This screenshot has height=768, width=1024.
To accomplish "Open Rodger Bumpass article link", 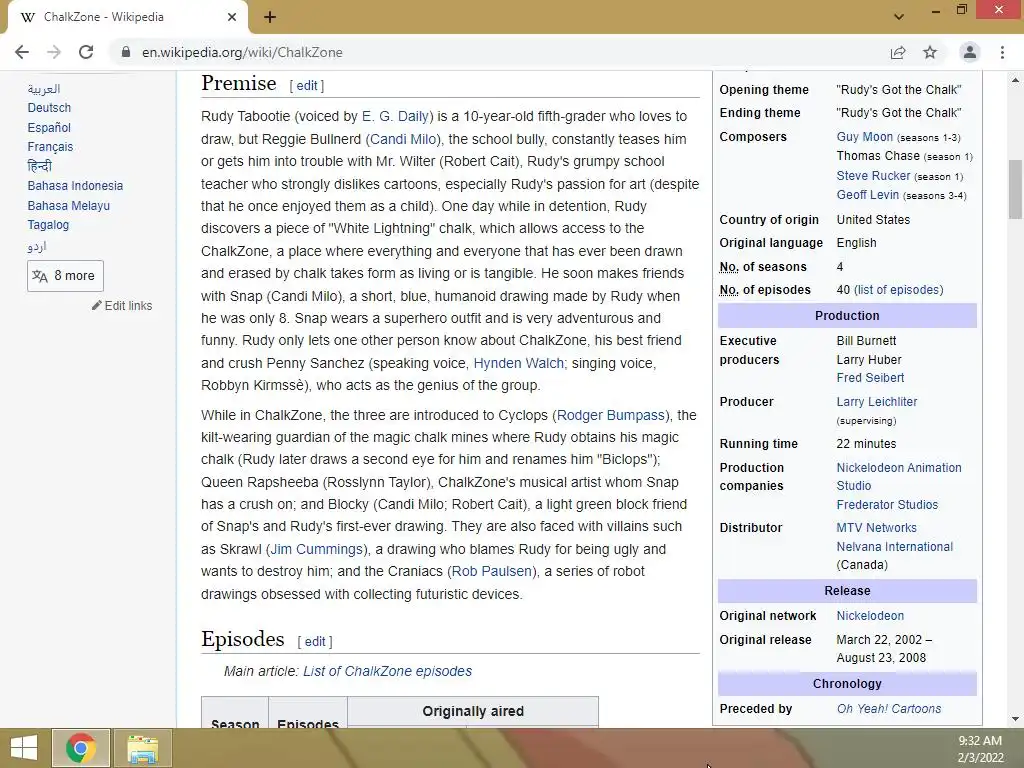I will click(611, 415).
